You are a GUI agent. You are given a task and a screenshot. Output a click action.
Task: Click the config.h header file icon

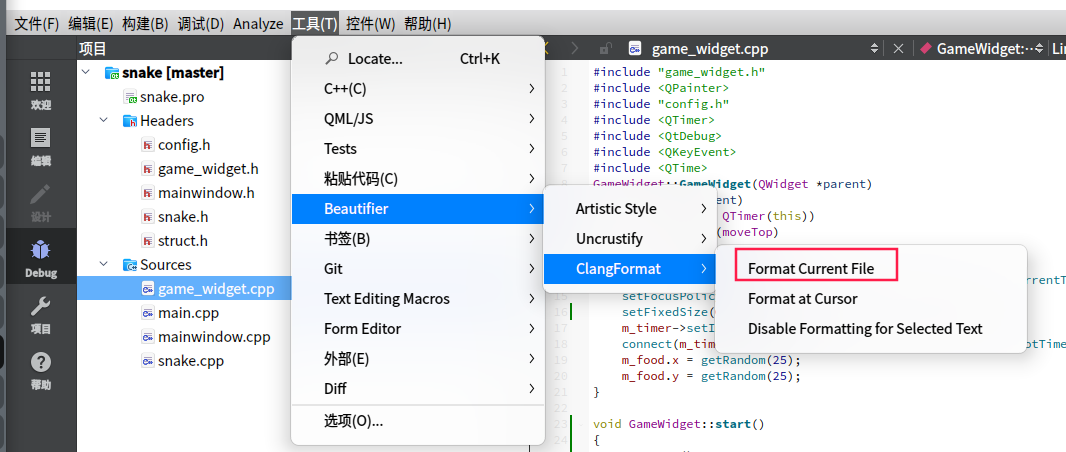click(148, 145)
